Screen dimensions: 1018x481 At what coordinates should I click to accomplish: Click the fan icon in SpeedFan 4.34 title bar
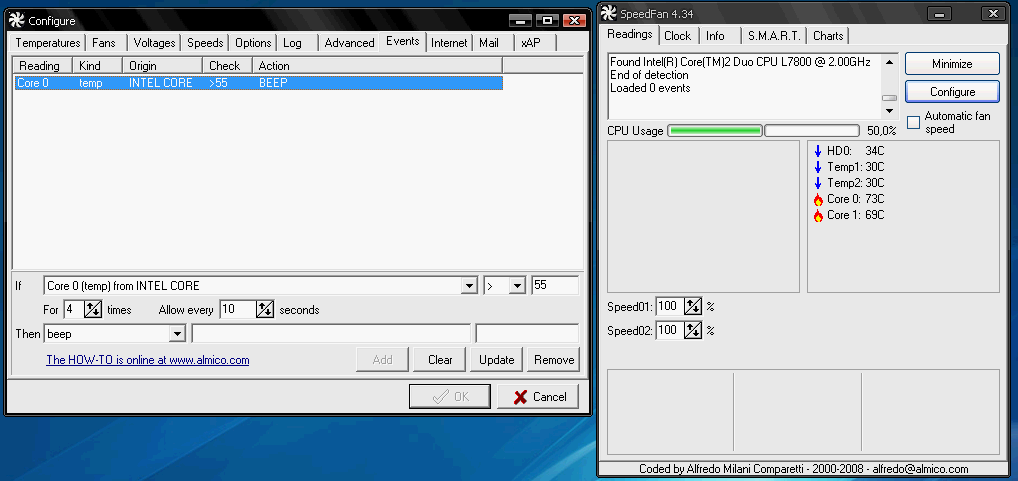point(609,12)
